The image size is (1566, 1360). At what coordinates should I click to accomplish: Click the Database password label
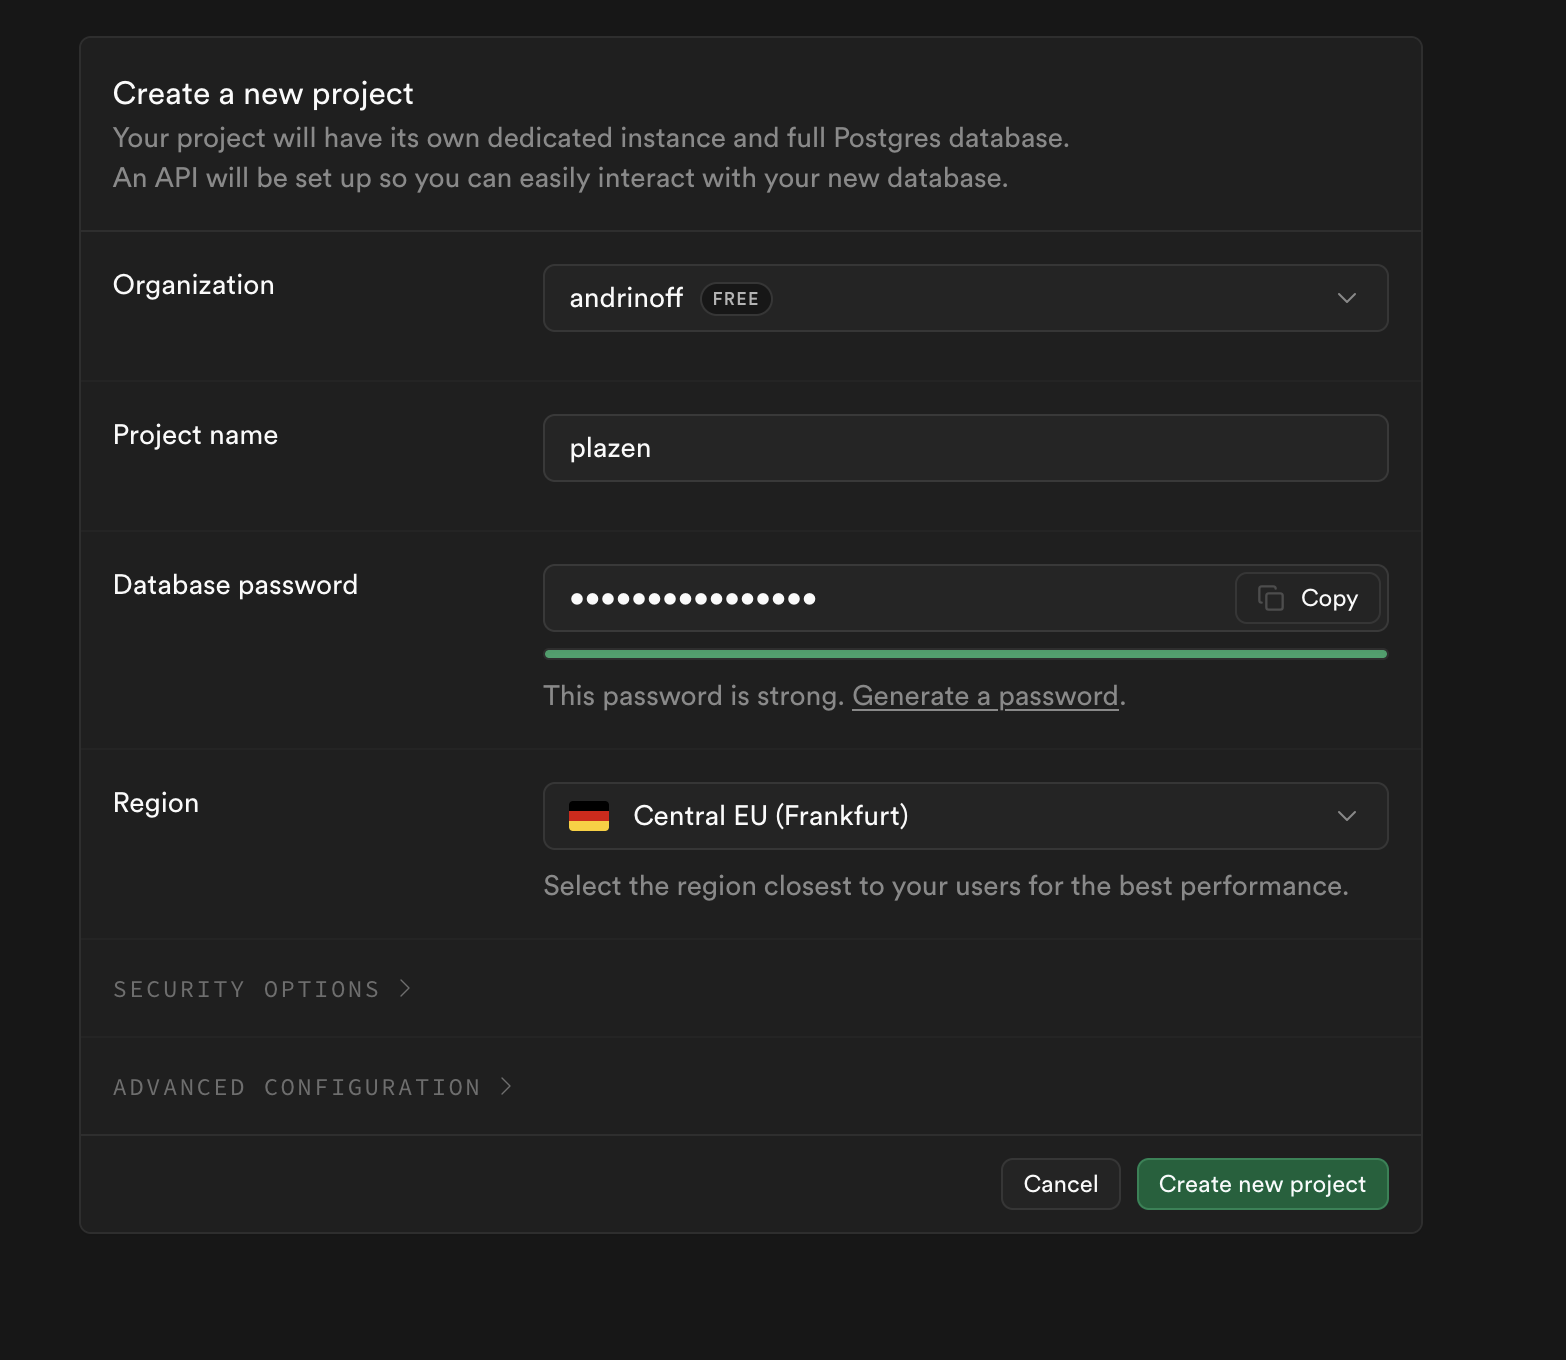[x=235, y=585]
